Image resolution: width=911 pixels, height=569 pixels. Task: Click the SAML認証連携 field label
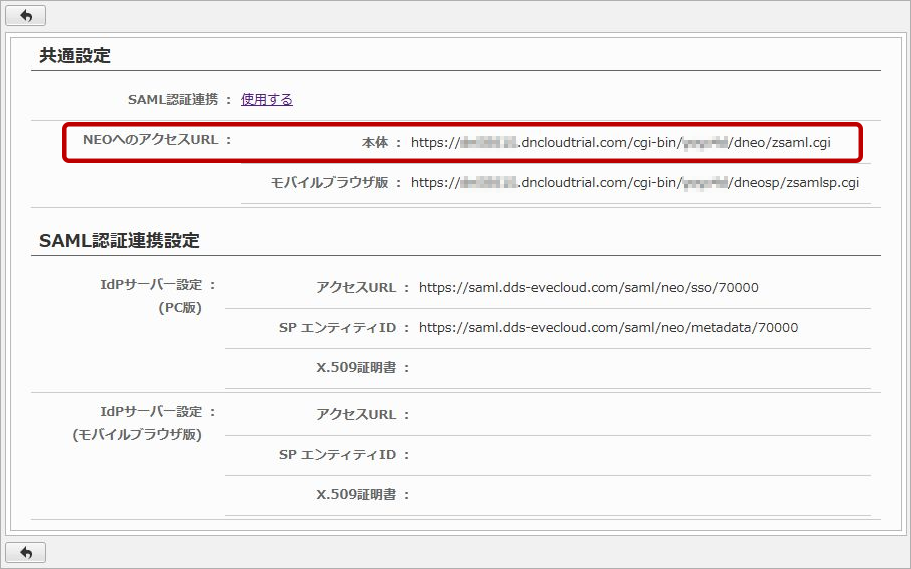point(174,100)
